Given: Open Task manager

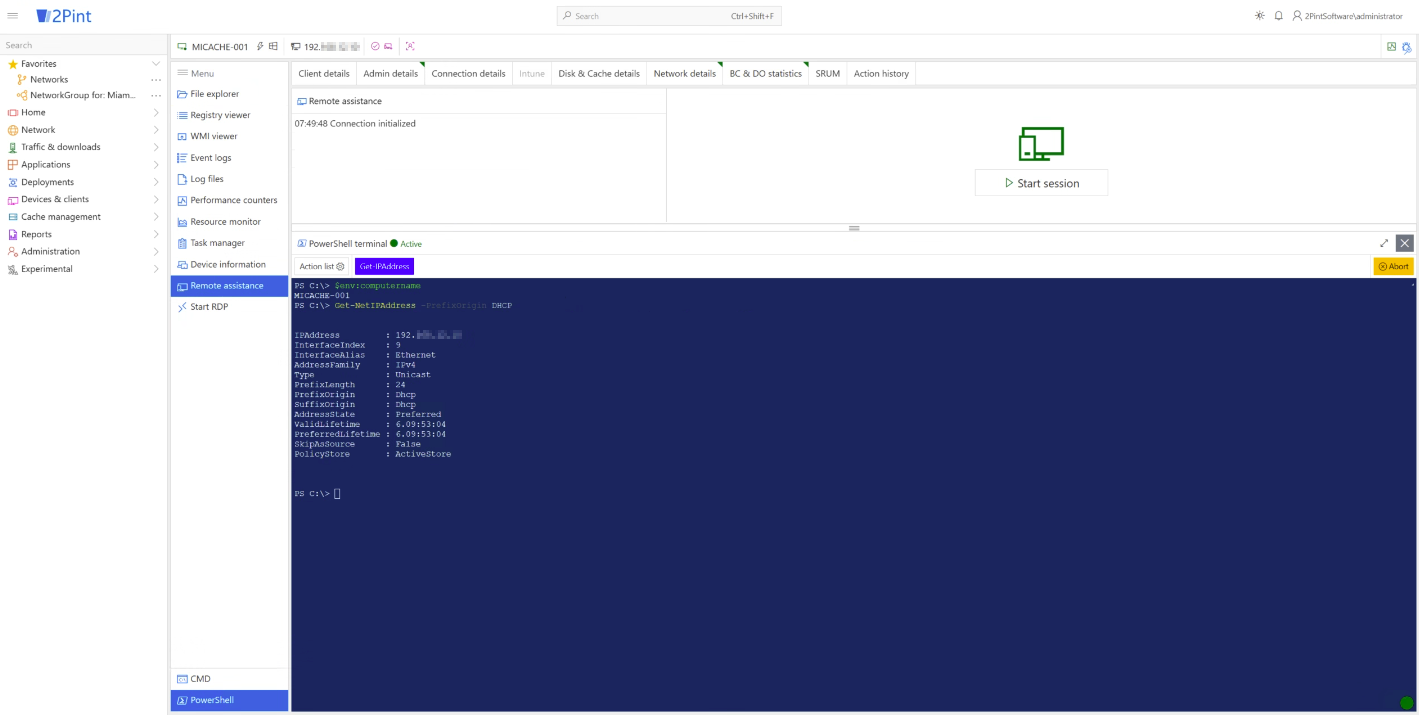Looking at the screenshot, I should coord(229,243).
